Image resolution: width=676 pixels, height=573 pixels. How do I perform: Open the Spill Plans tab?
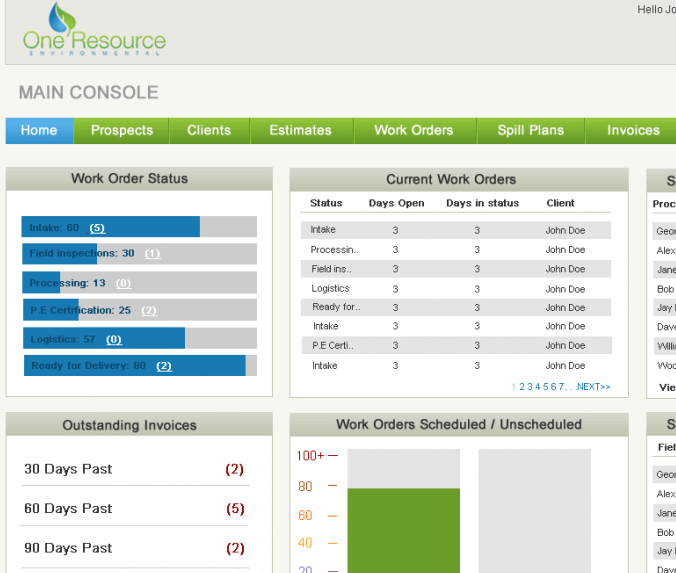tap(531, 130)
